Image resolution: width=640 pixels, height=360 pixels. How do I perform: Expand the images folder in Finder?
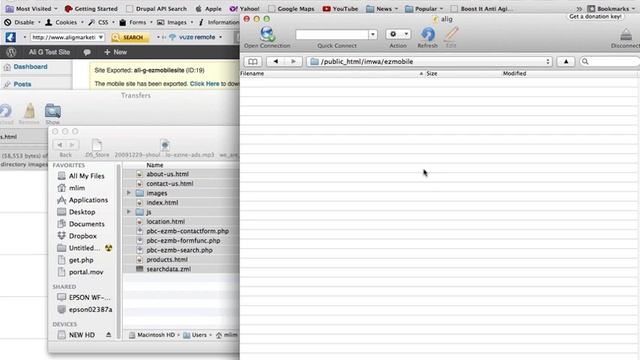129,193
